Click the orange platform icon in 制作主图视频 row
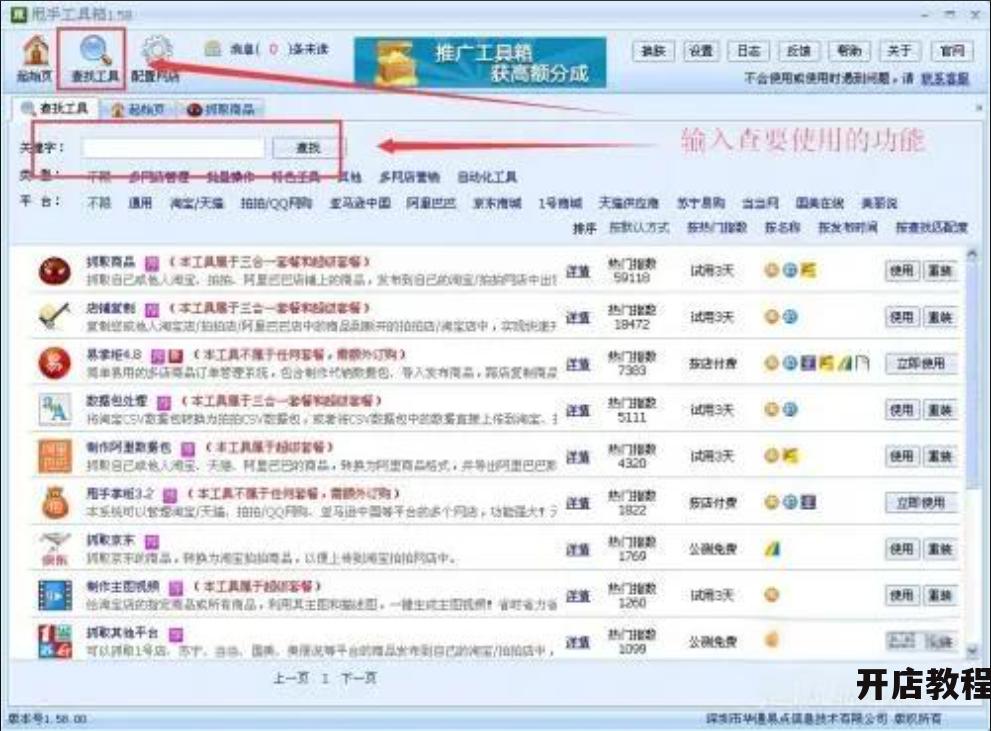 click(771, 595)
